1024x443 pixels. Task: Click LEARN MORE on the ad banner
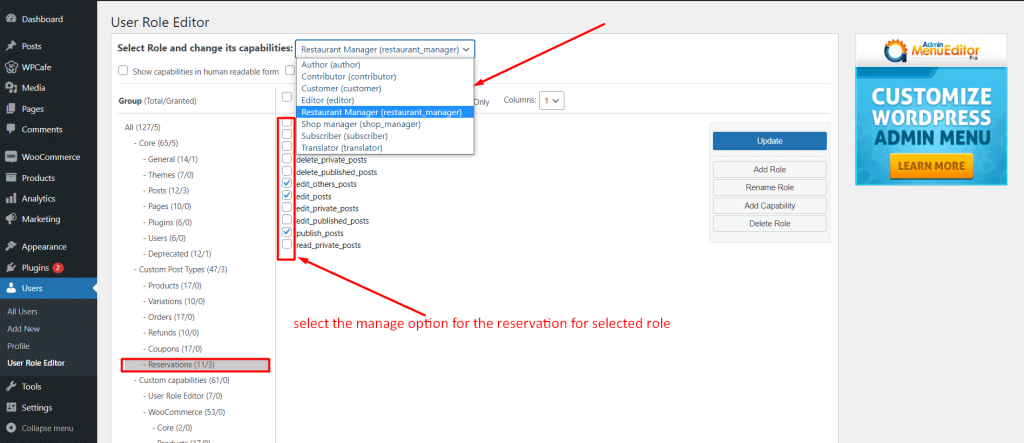pyautogui.click(x=931, y=166)
